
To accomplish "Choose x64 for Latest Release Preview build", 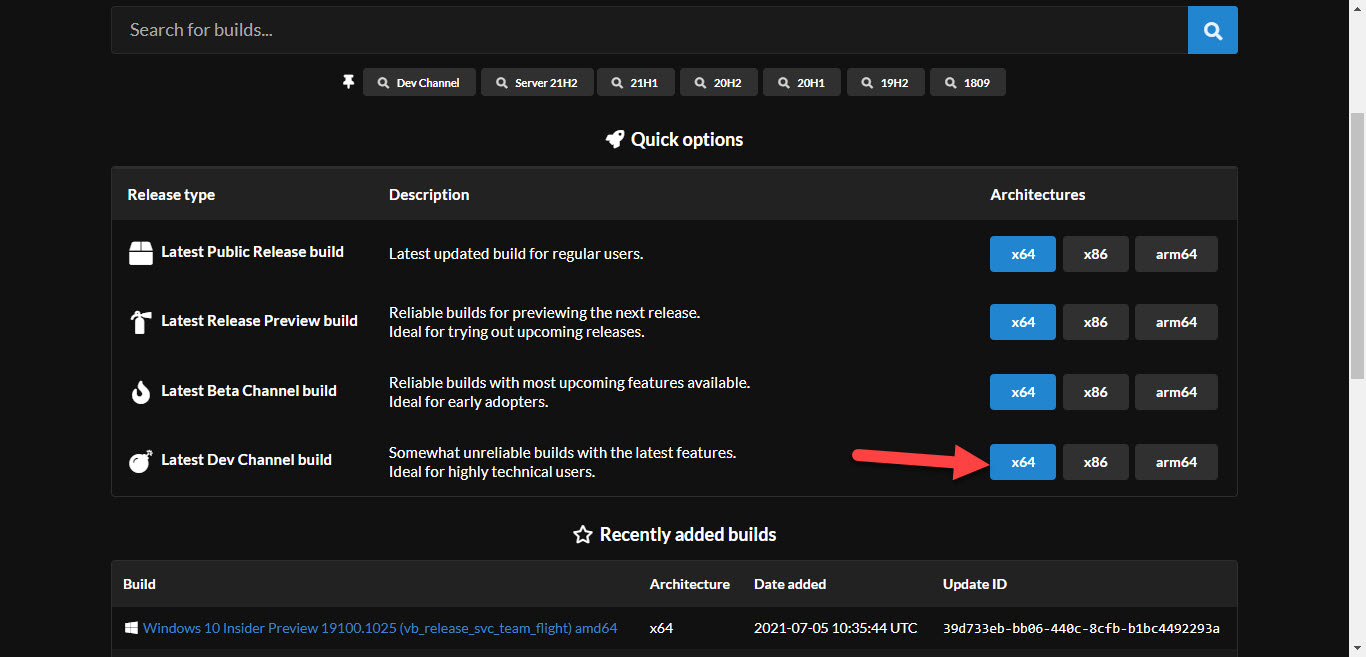I will [1022, 322].
